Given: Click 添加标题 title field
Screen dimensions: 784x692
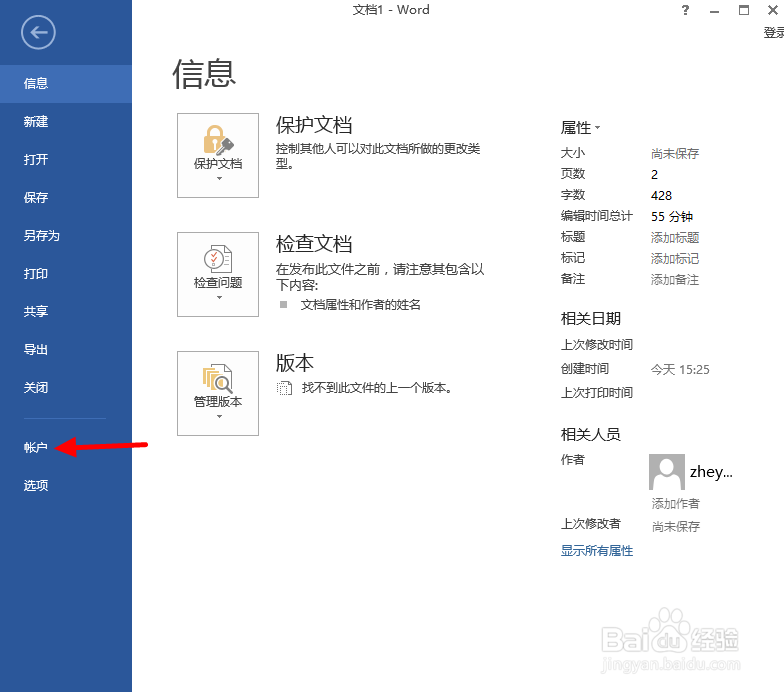Looking at the screenshot, I should point(674,238).
